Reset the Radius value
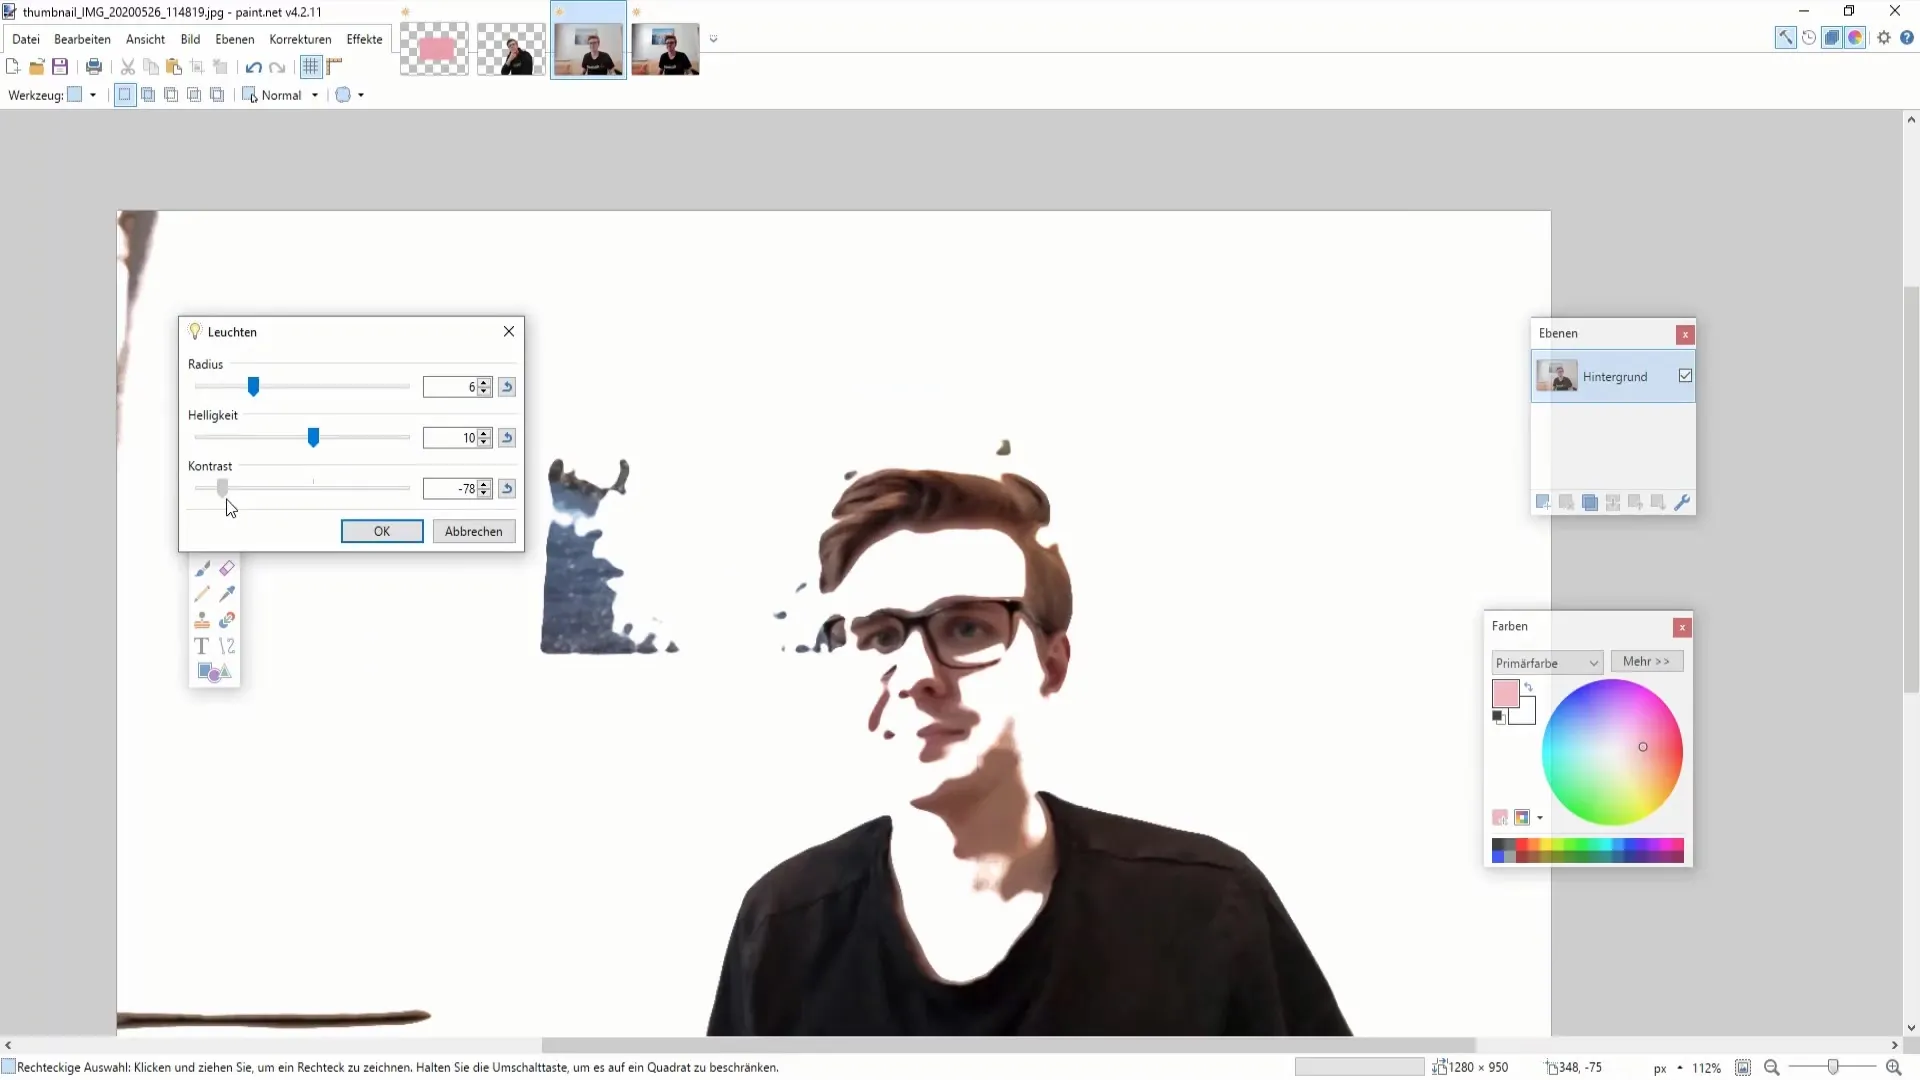 click(x=507, y=387)
